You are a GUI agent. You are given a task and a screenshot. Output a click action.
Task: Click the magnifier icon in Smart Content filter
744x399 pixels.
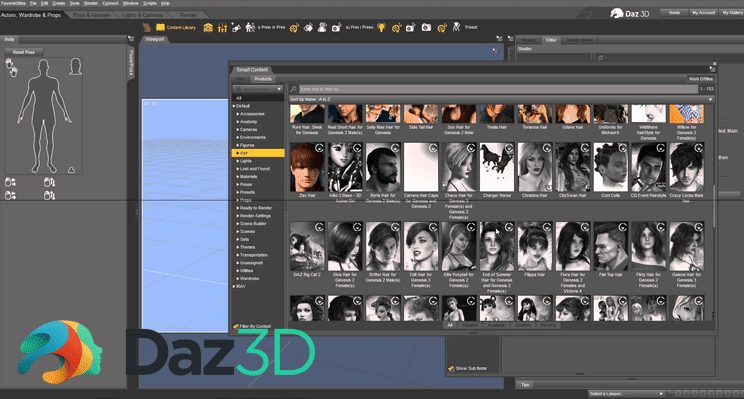click(294, 89)
